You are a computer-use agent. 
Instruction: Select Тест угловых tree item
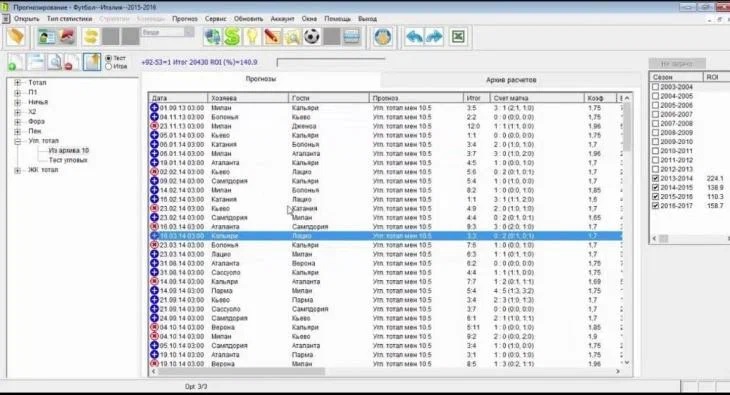point(68,160)
